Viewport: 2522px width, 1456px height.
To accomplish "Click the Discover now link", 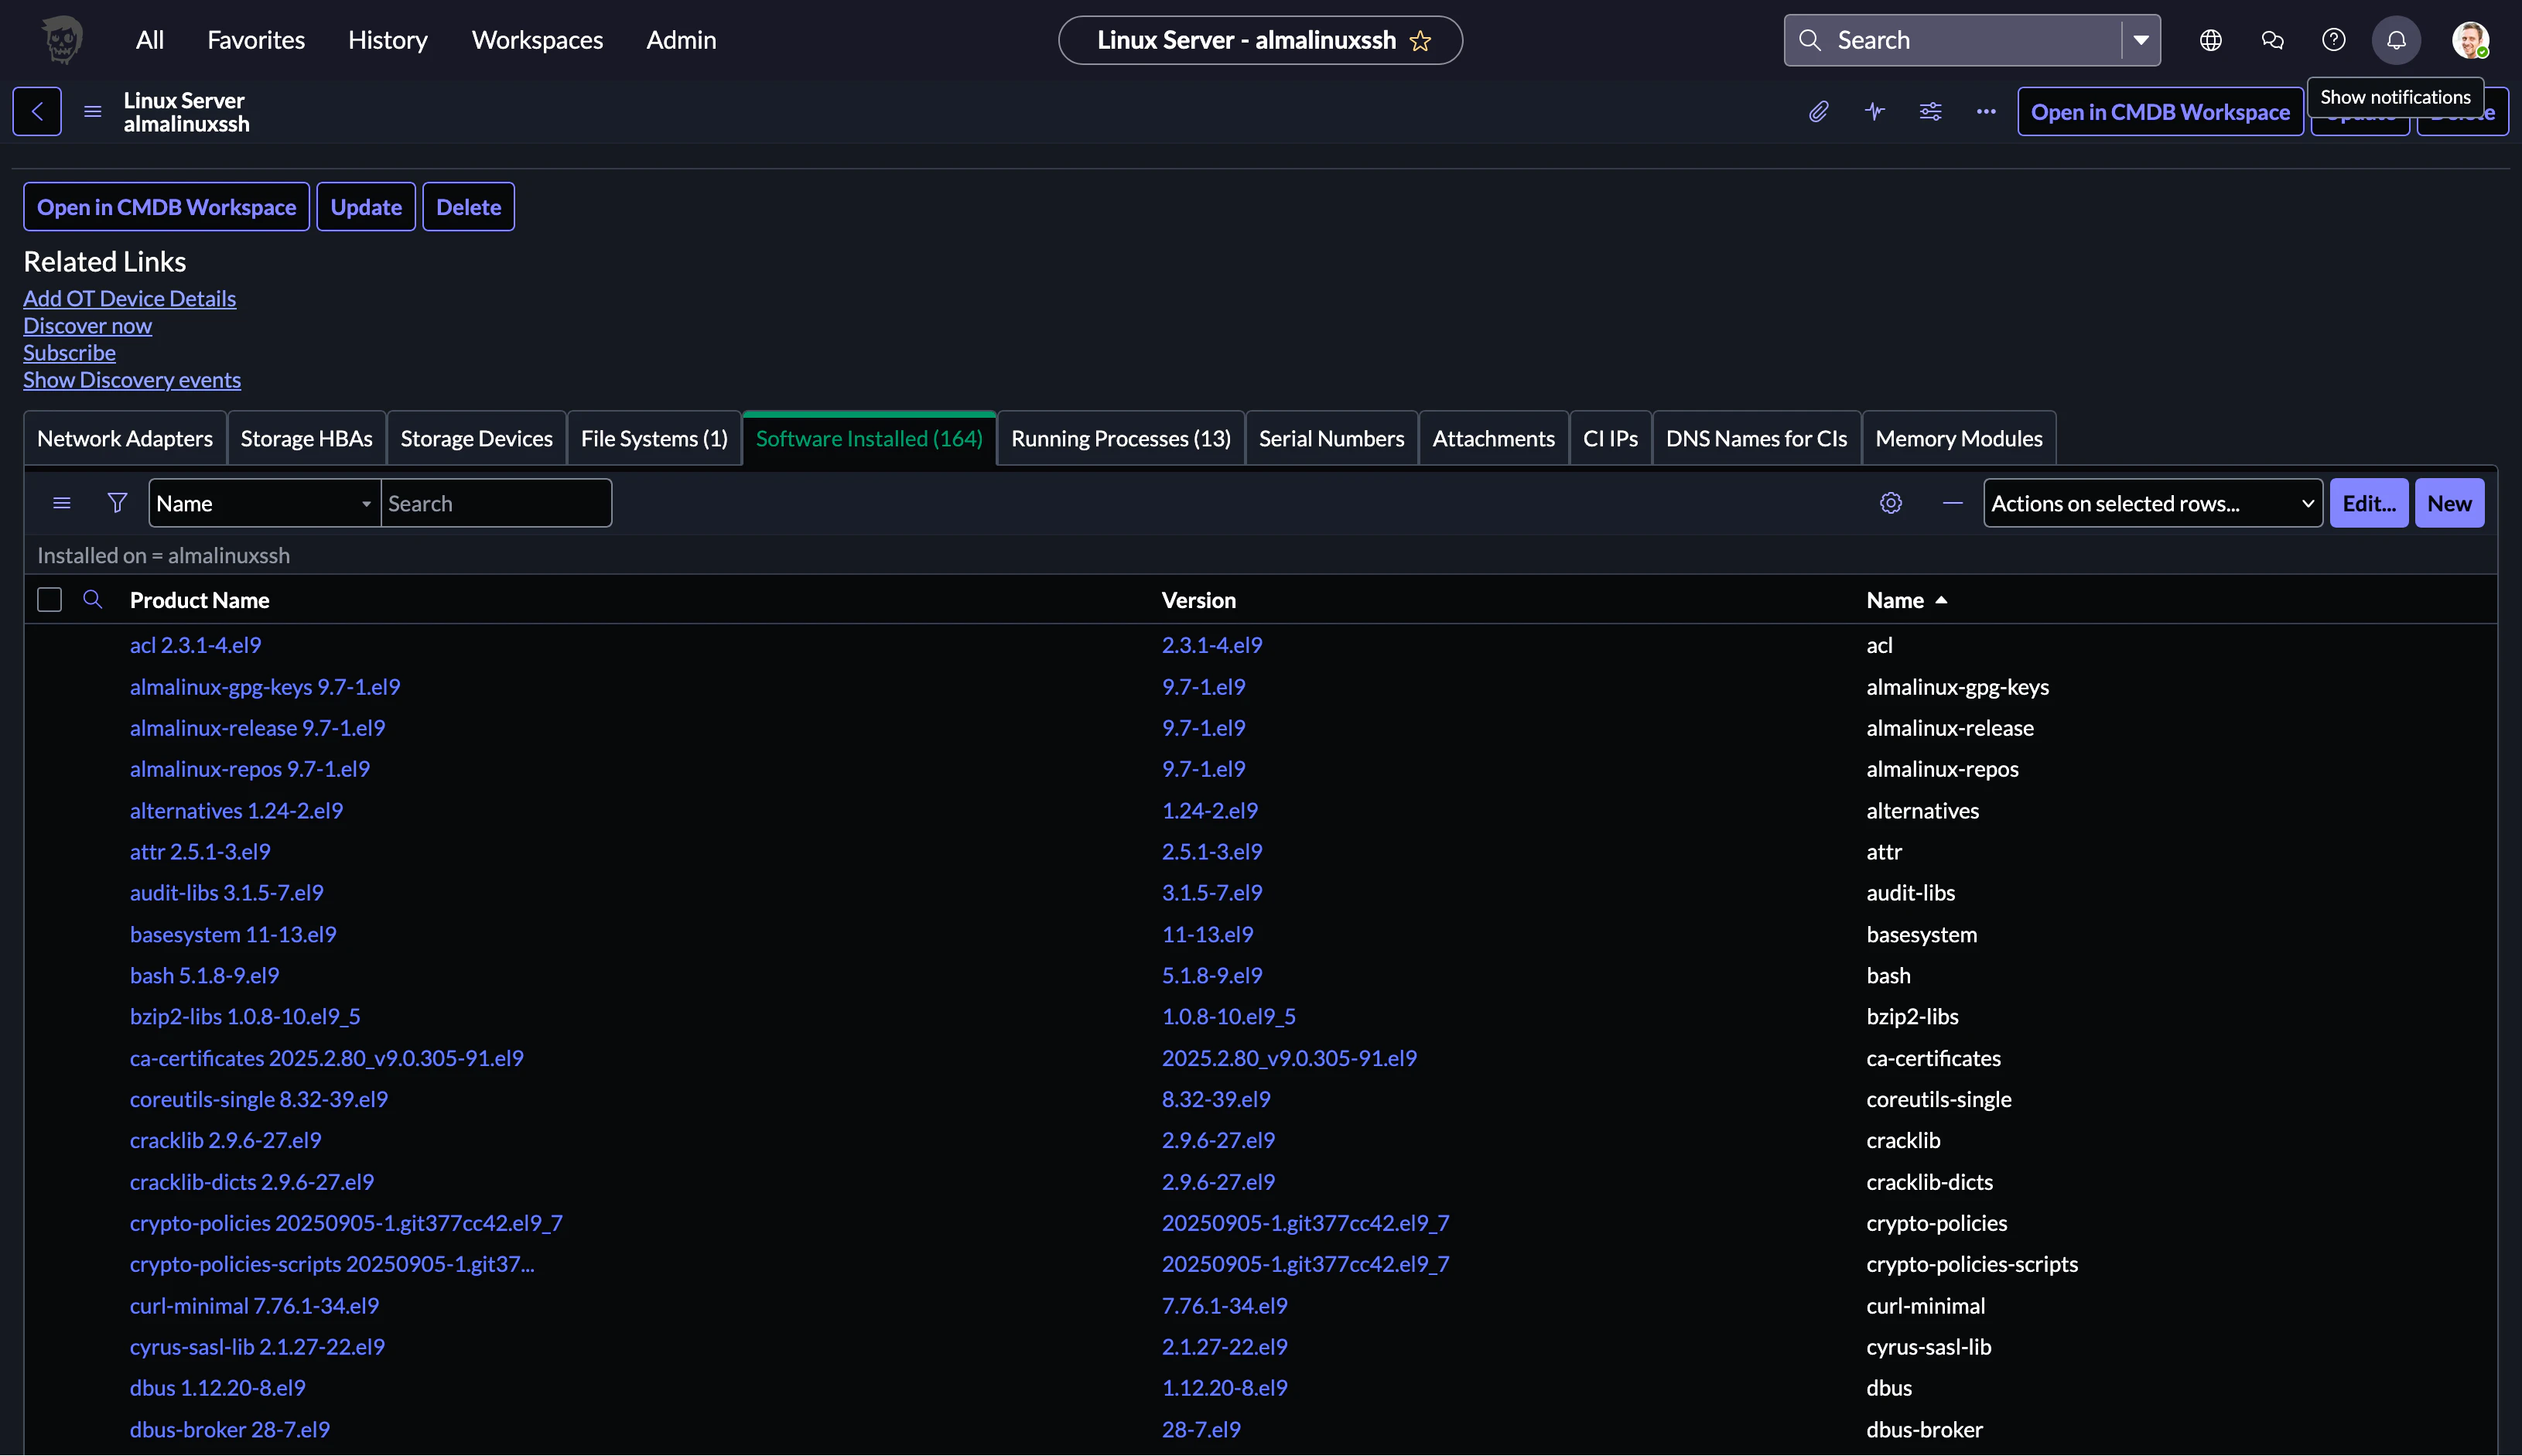I will (x=88, y=325).
